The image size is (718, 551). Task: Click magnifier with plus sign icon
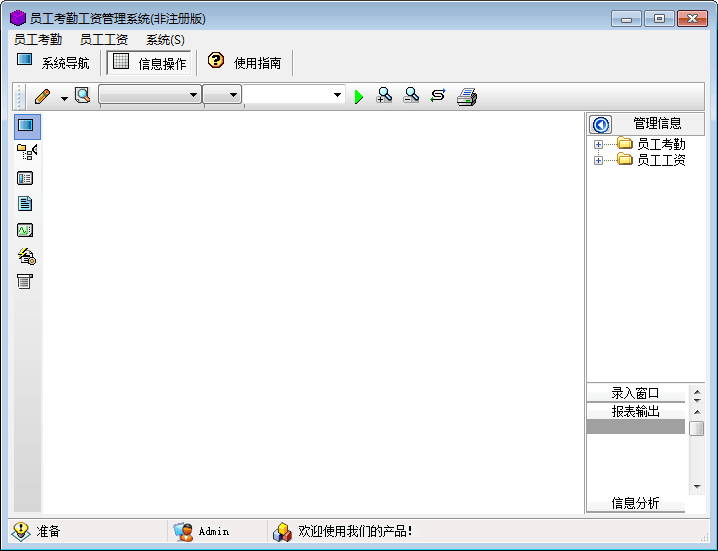click(384, 95)
